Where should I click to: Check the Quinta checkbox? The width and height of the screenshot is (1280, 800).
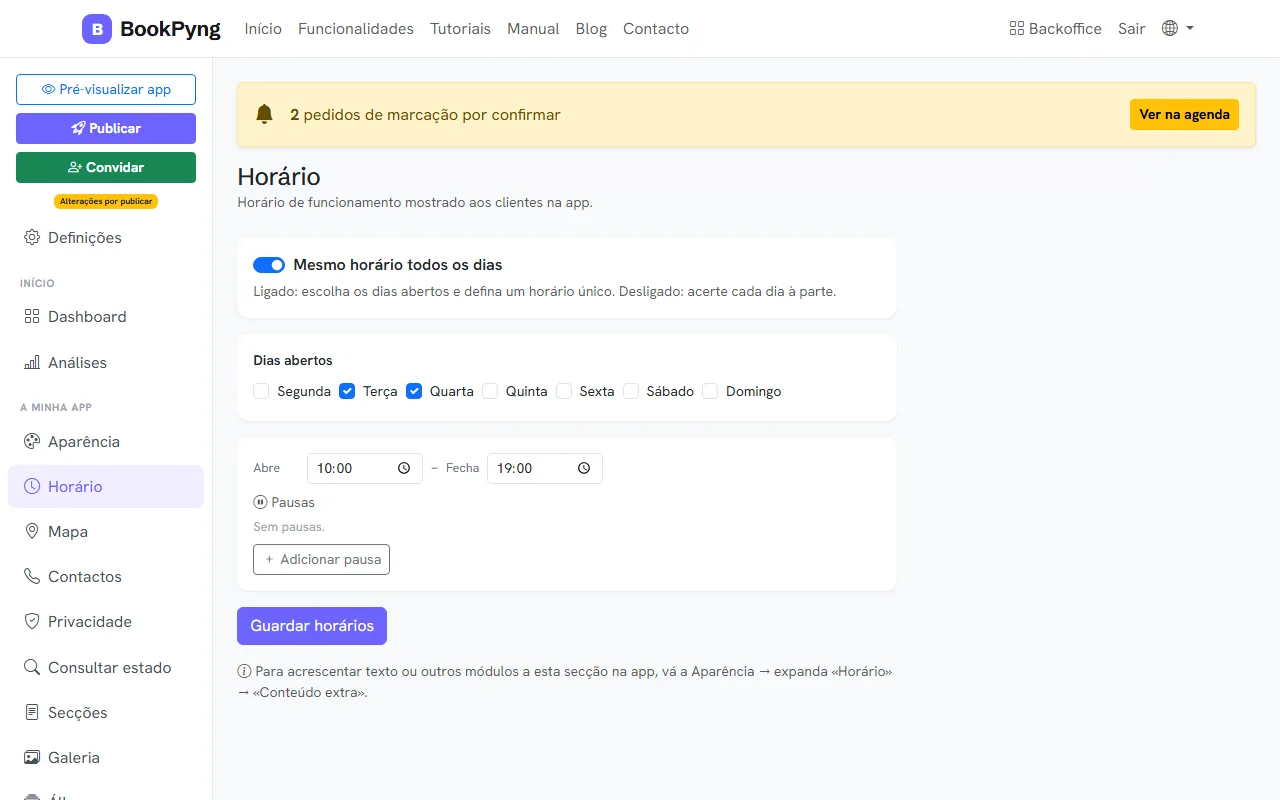click(x=490, y=391)
